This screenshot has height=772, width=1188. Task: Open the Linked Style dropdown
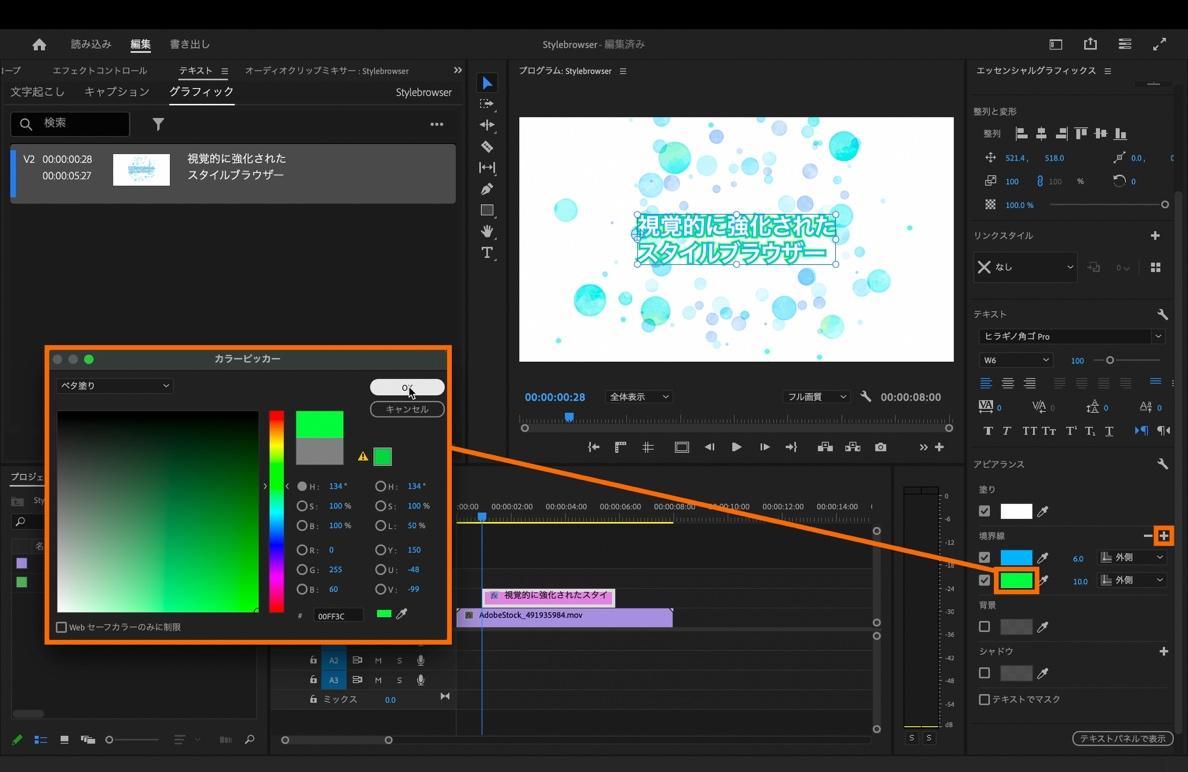coord(1025,267)
